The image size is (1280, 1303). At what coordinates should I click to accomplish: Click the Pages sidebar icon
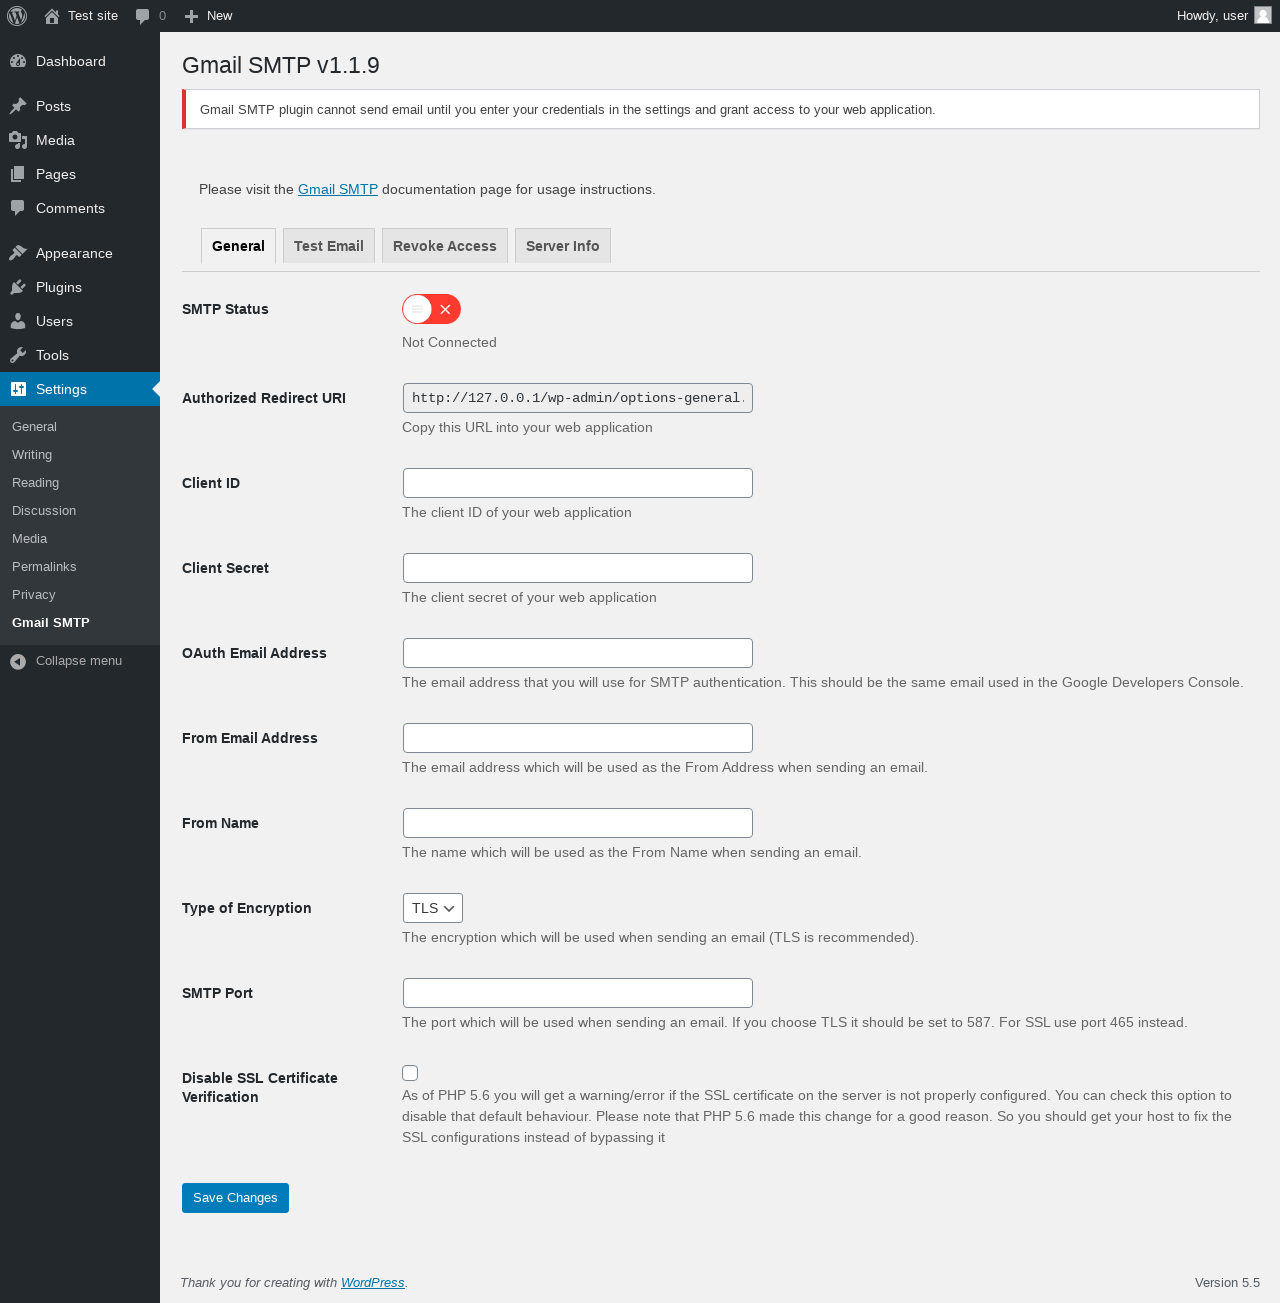point(18,174)
